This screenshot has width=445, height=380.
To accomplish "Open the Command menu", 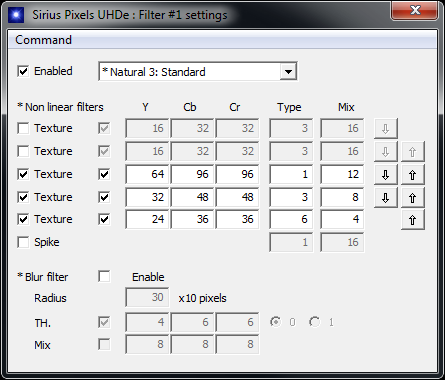I will (x=43, y=40).
